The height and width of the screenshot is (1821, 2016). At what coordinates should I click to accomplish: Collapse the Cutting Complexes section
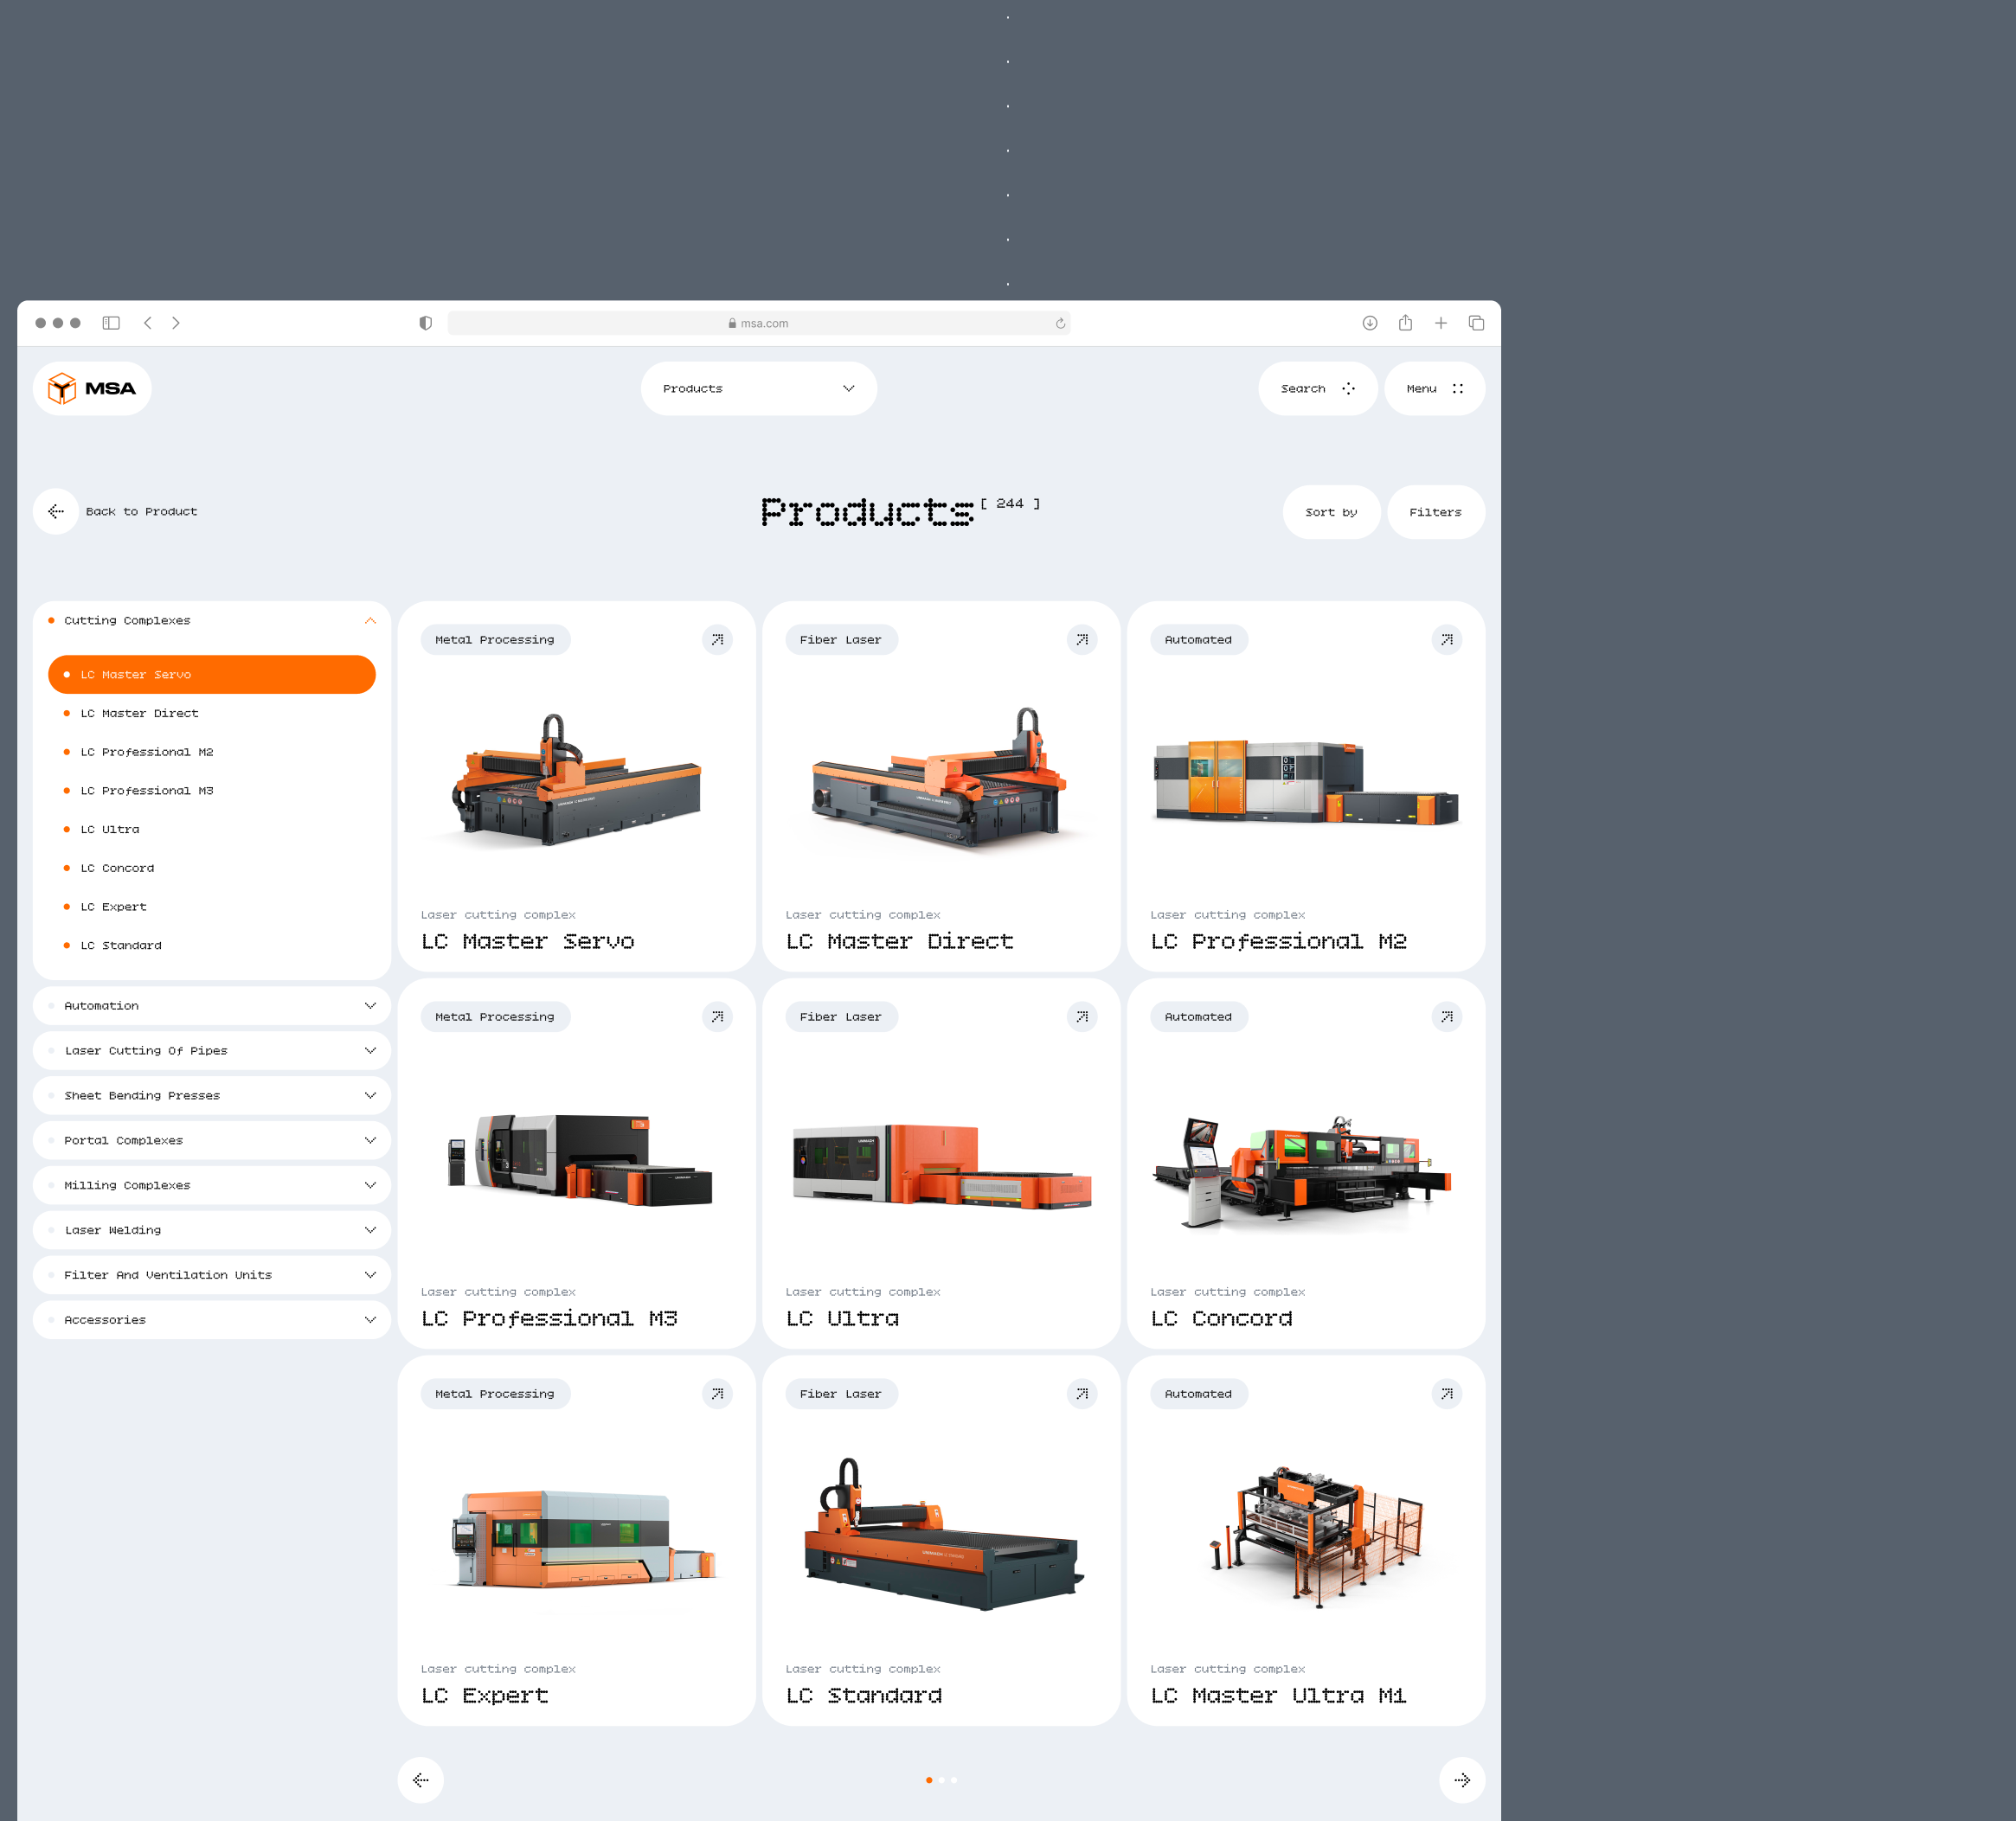(370, 621)
